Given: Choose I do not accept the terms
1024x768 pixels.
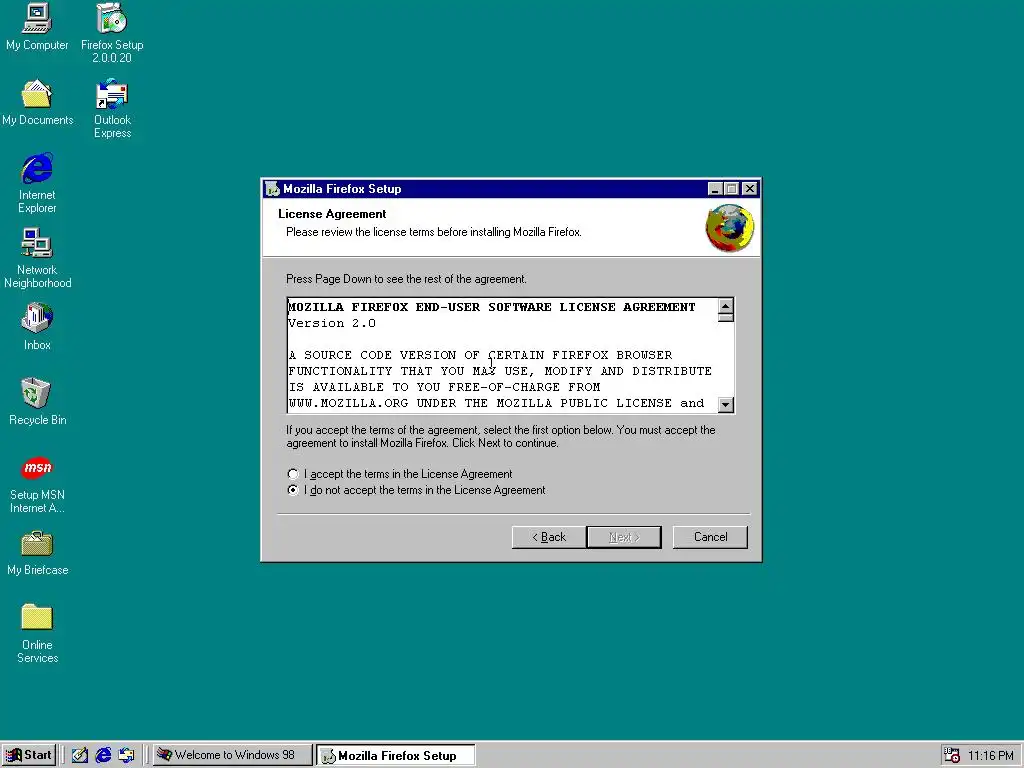Looking at the screenshot, I should coord(293,490).
